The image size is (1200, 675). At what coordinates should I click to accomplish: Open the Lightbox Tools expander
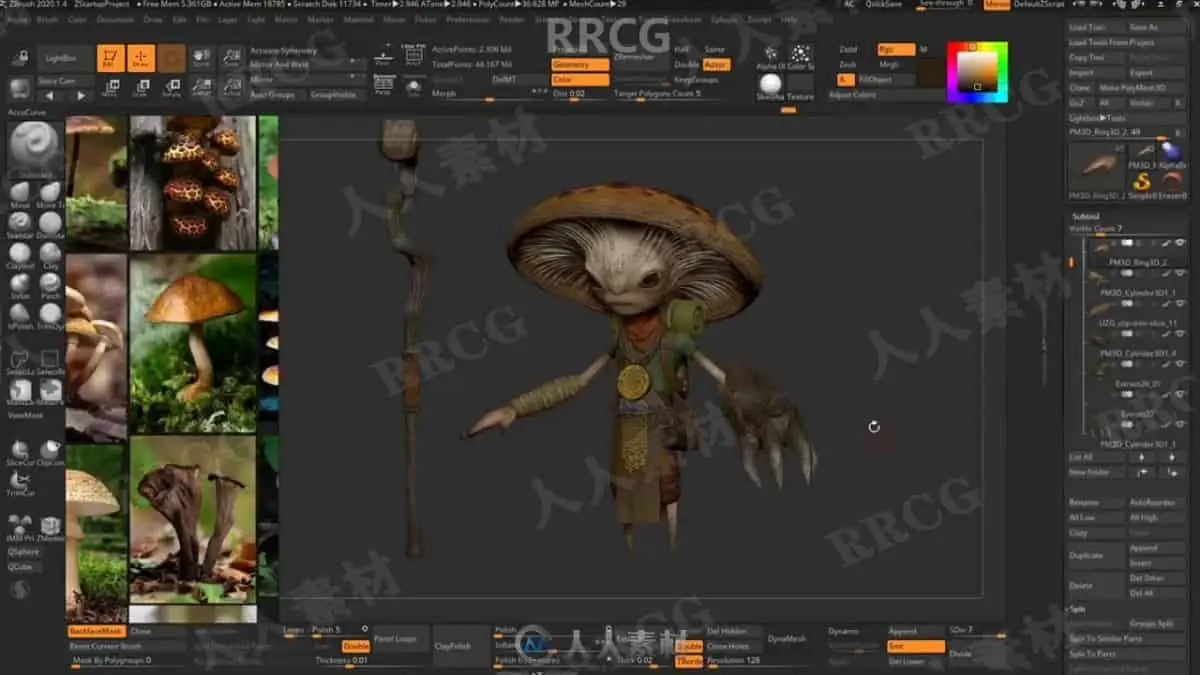1097,117
